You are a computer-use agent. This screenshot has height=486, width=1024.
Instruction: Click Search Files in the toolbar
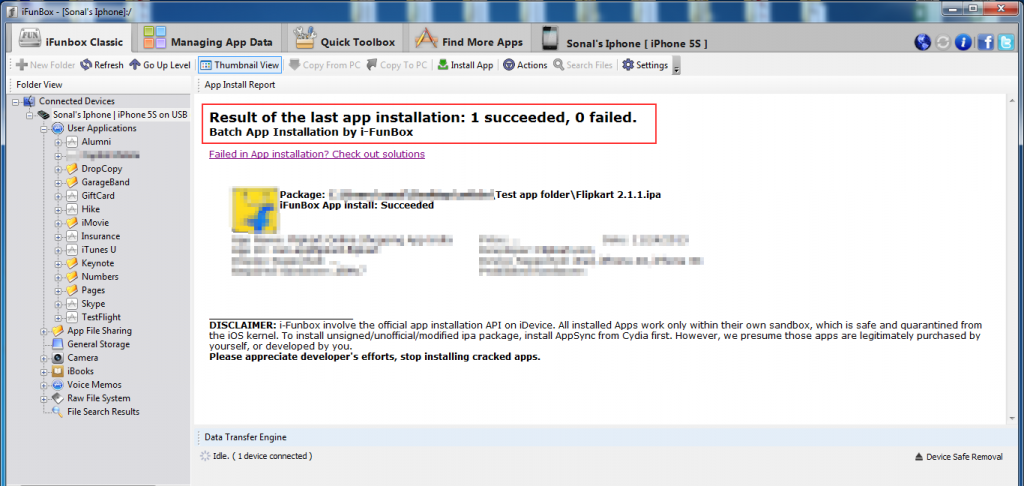click(583, 65)
